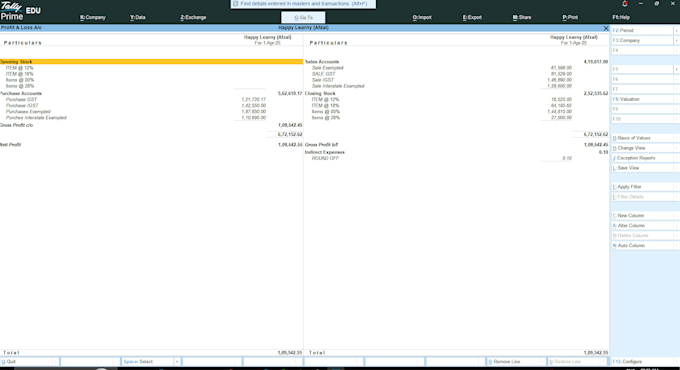Select Purchase Accounts row
This screenshot has width=680, height=370.
click(151, 93)
